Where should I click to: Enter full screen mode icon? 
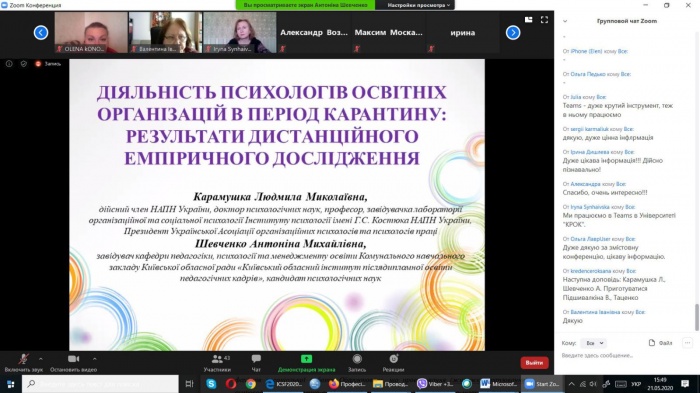[x=544, y=20]
